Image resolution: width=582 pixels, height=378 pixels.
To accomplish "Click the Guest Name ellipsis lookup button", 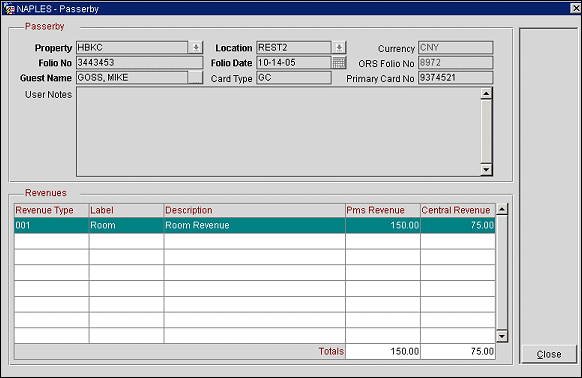I will [195, 78].
